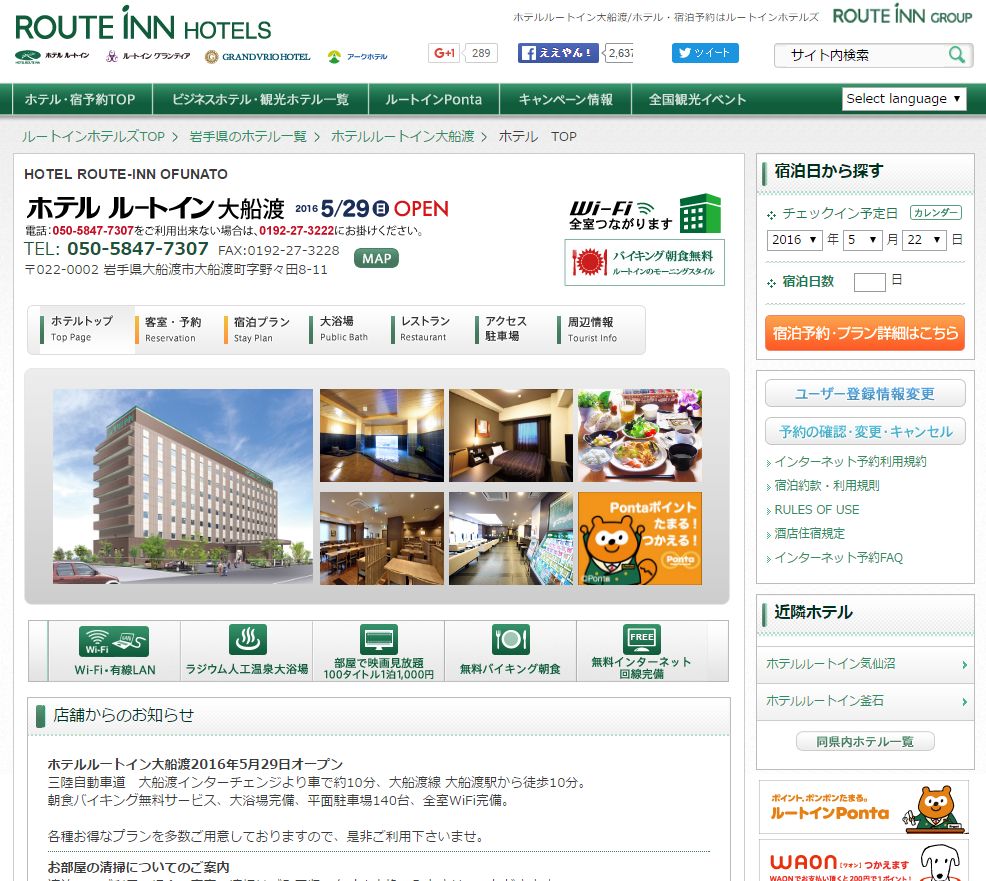Open ビジネスホテル・観光ホテル一覧 menu

coord(260,99)
